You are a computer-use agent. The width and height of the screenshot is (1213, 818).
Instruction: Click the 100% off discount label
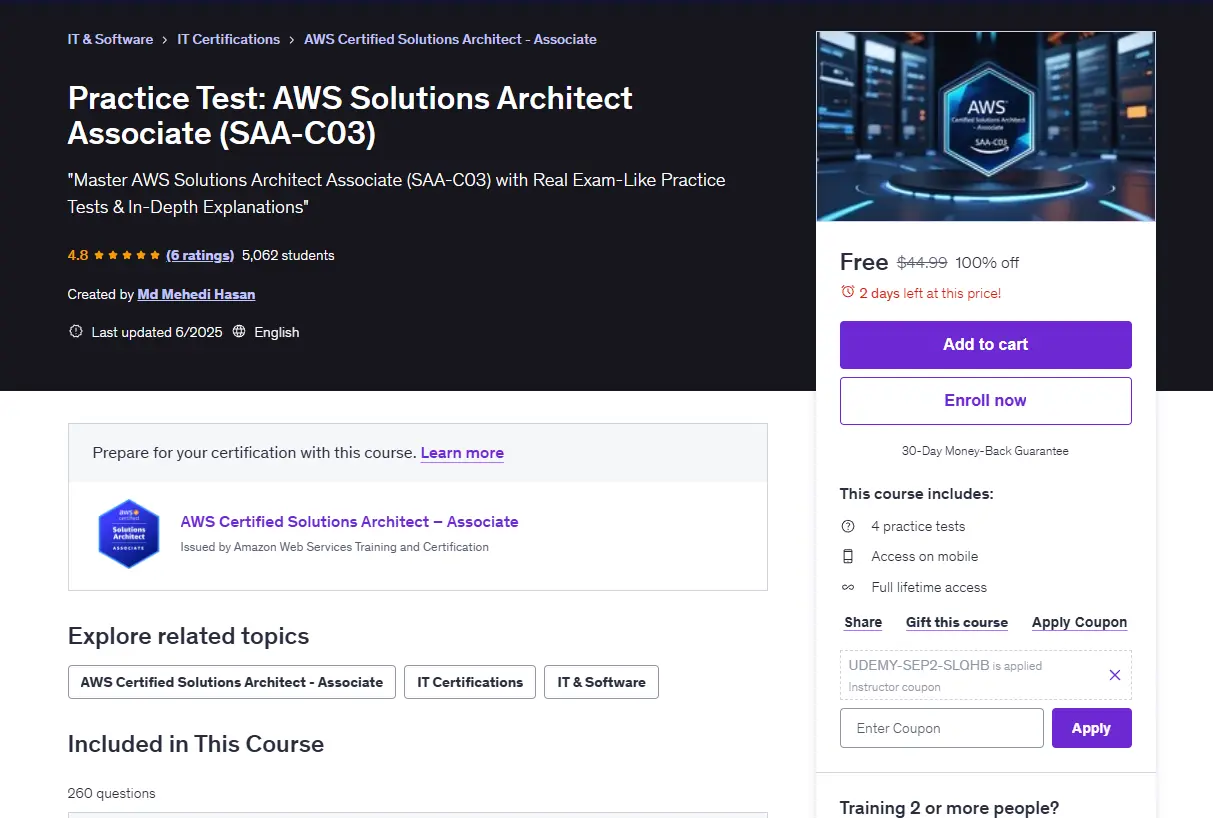click(x=987, y=263)
